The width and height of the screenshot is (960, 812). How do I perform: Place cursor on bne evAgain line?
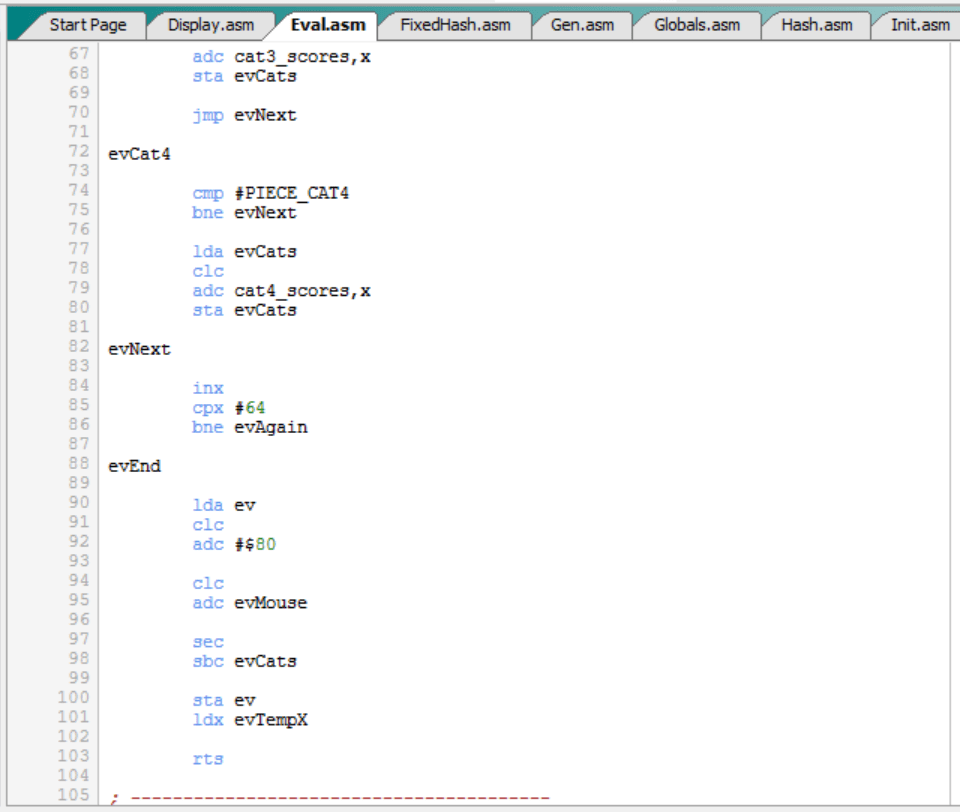tap(250, 427)
